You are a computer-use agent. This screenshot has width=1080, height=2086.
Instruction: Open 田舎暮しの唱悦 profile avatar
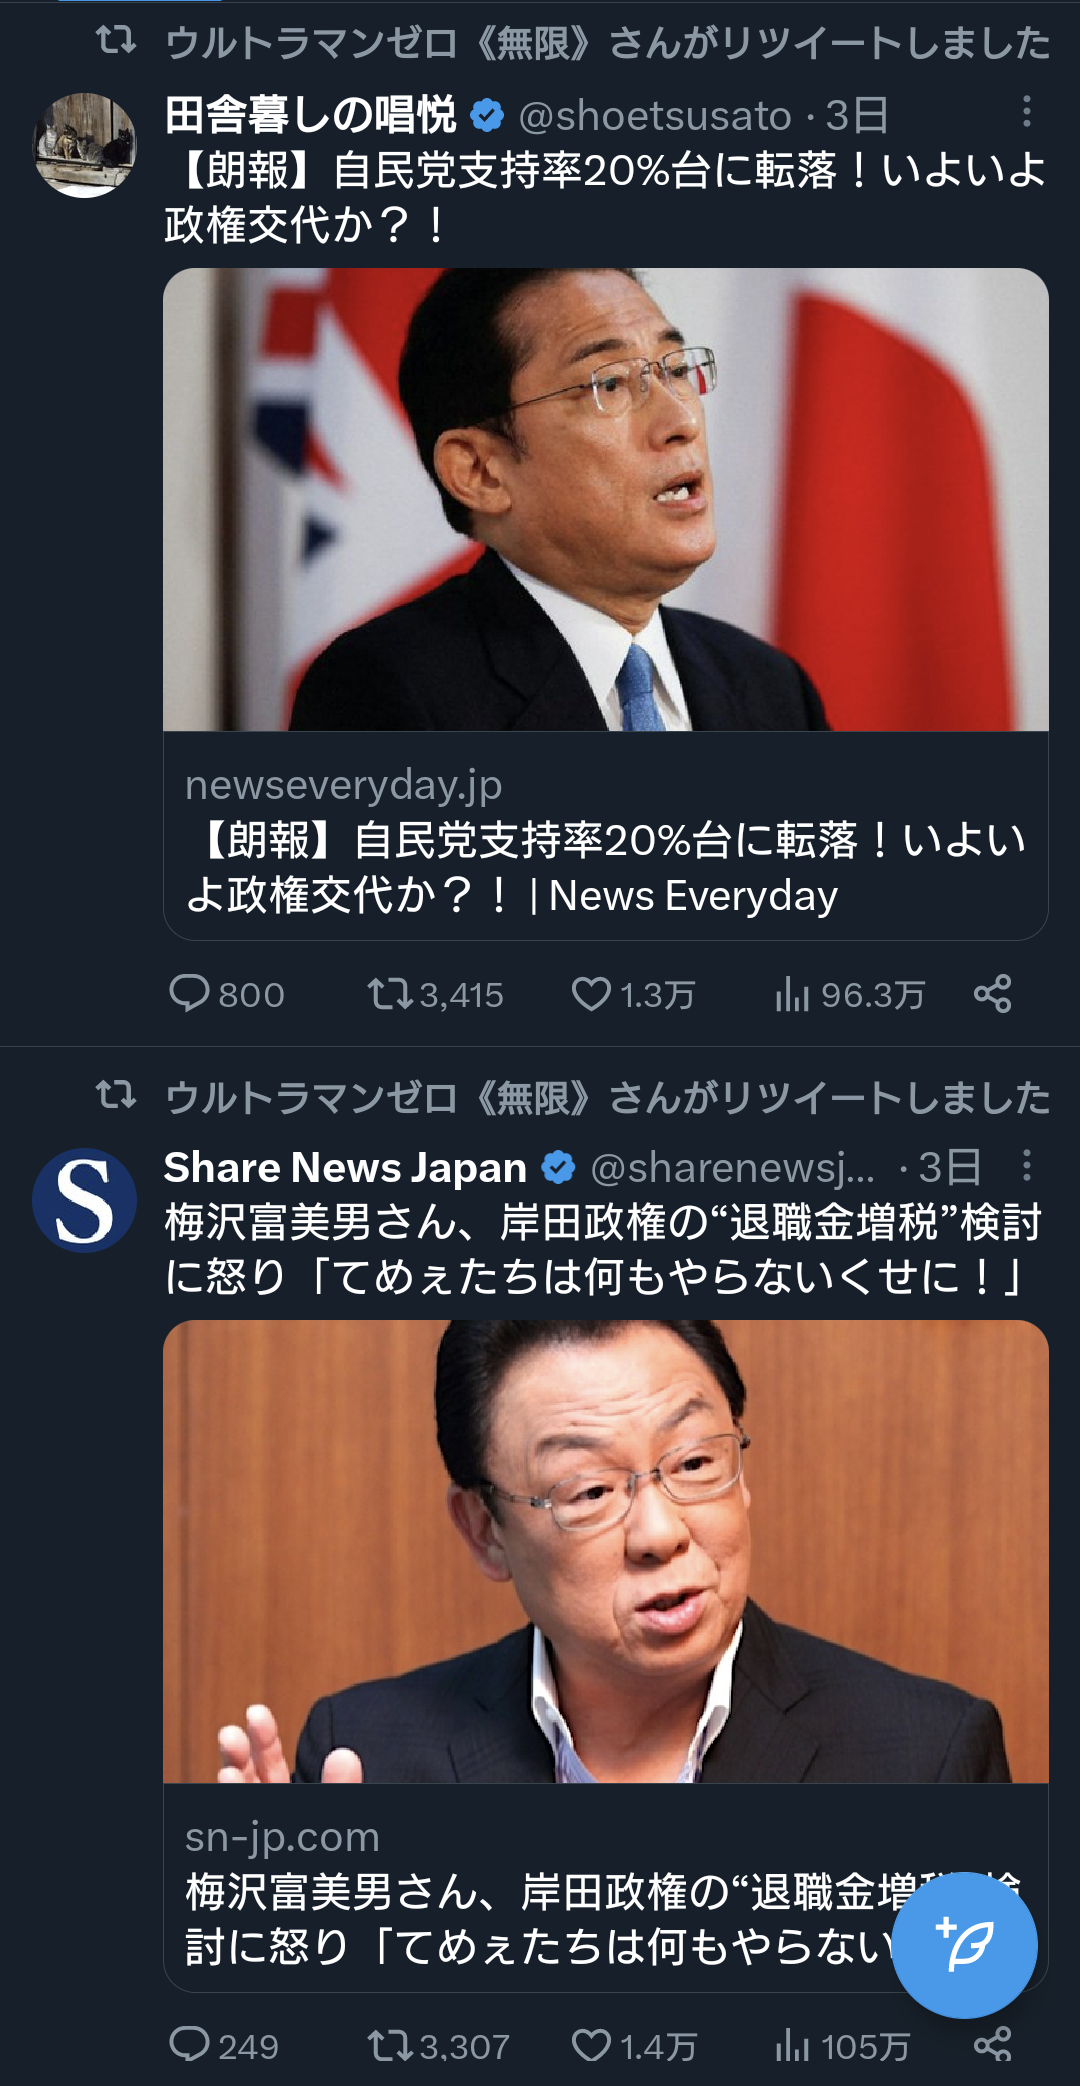pos(85,145)
